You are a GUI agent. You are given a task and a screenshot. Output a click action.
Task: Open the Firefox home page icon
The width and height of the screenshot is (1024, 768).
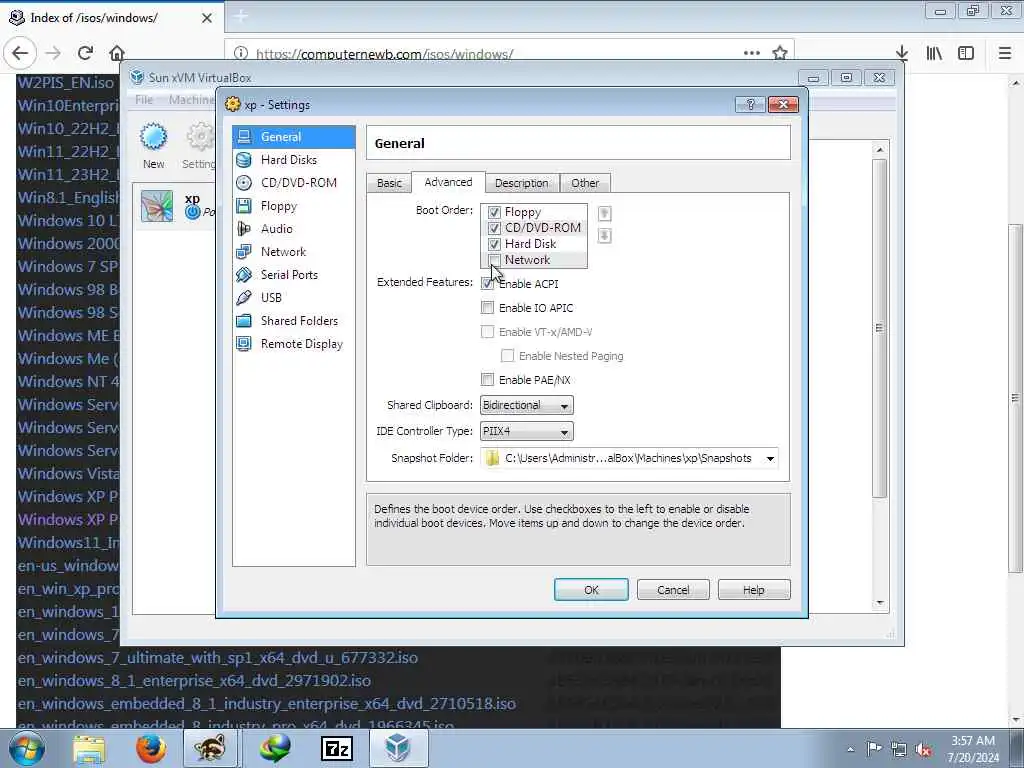pyautogui.click(x=117, y=53)
